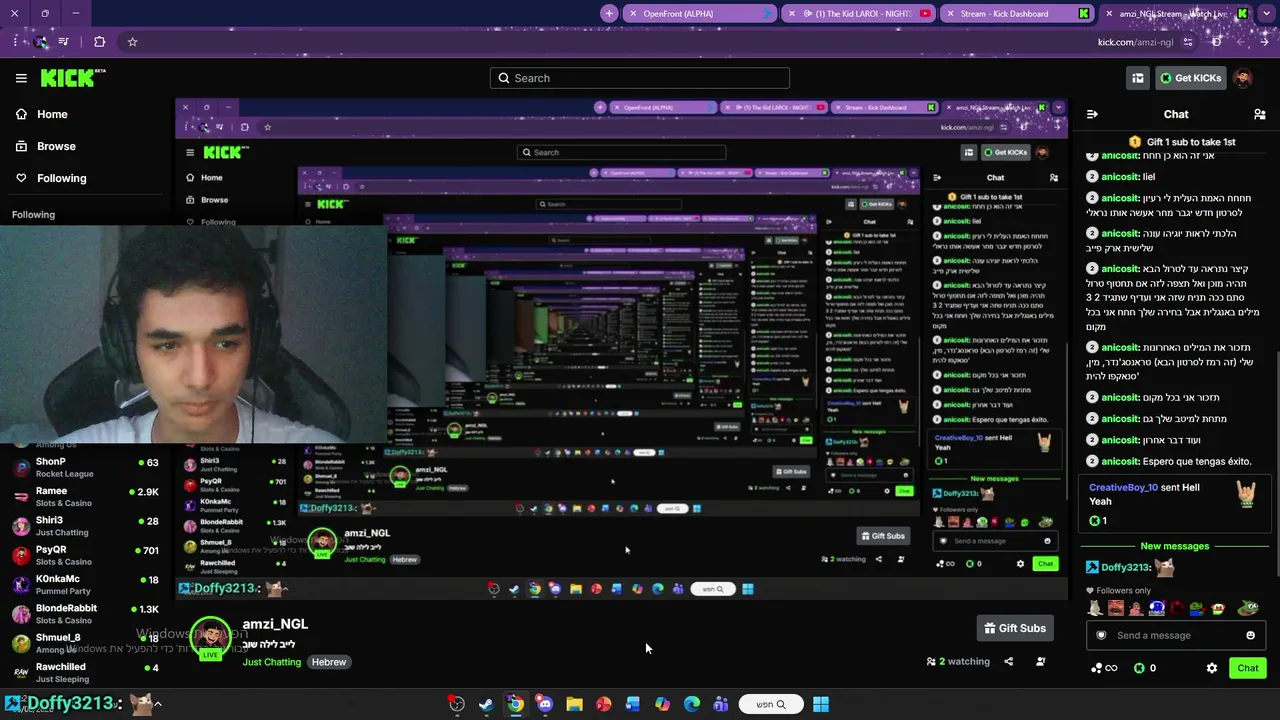Click the green KICKs balance icon under chat

(x=1139, y=668)
